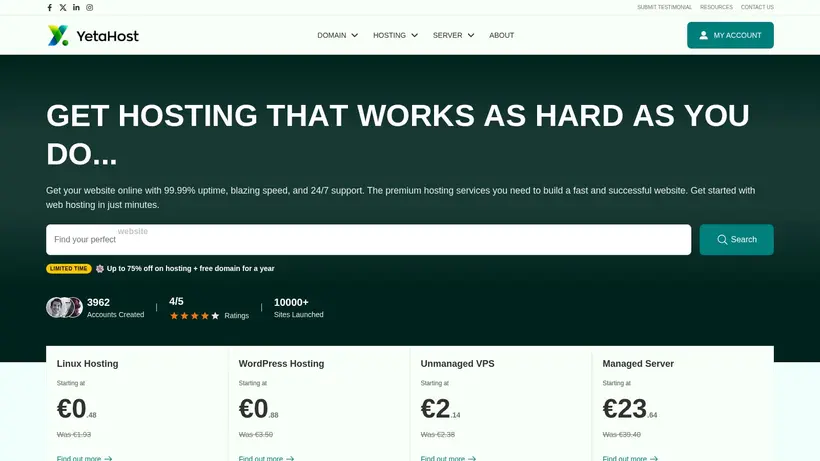Click the Search button
The height and width of the screenshot is (461, 820).
(736, 239)
